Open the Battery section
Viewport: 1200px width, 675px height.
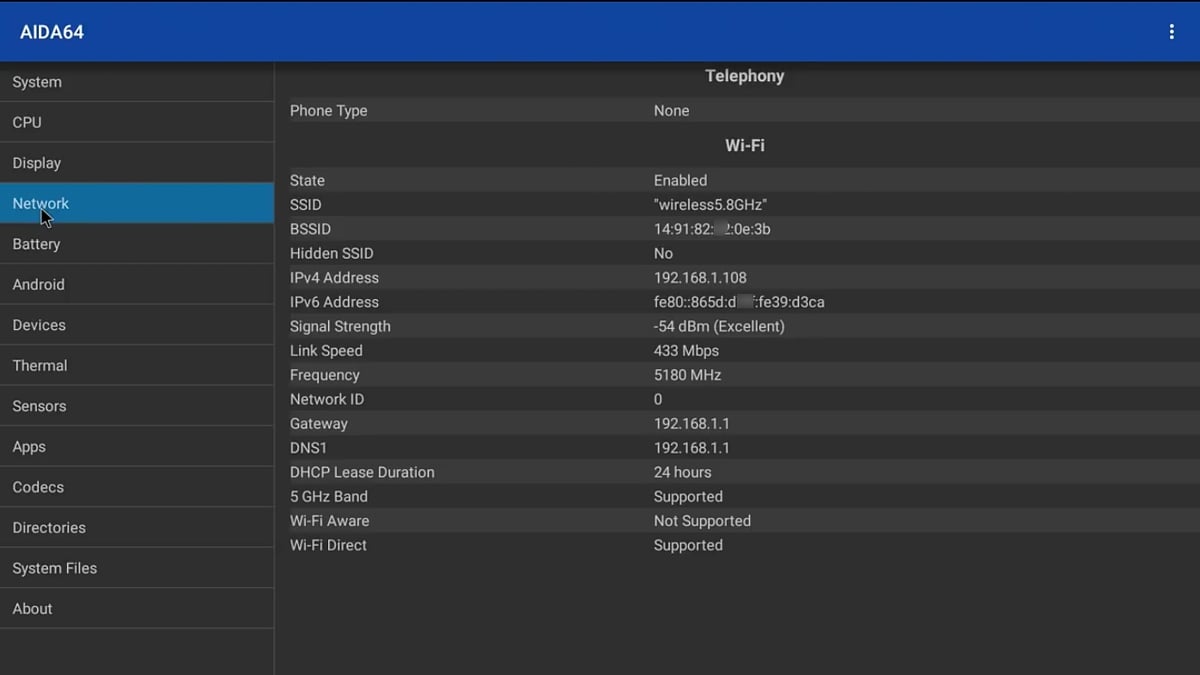pos(137,244)
